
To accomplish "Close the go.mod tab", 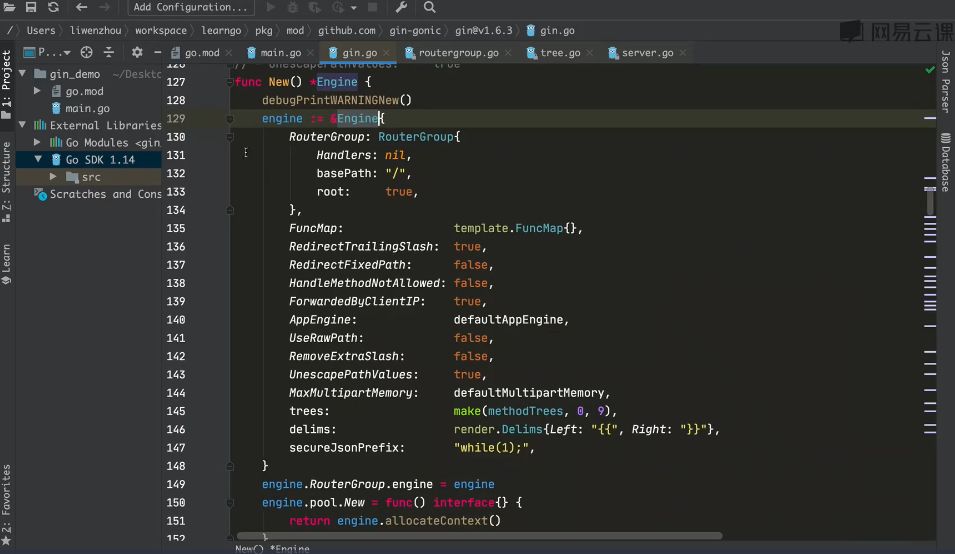I will point(229,53).
